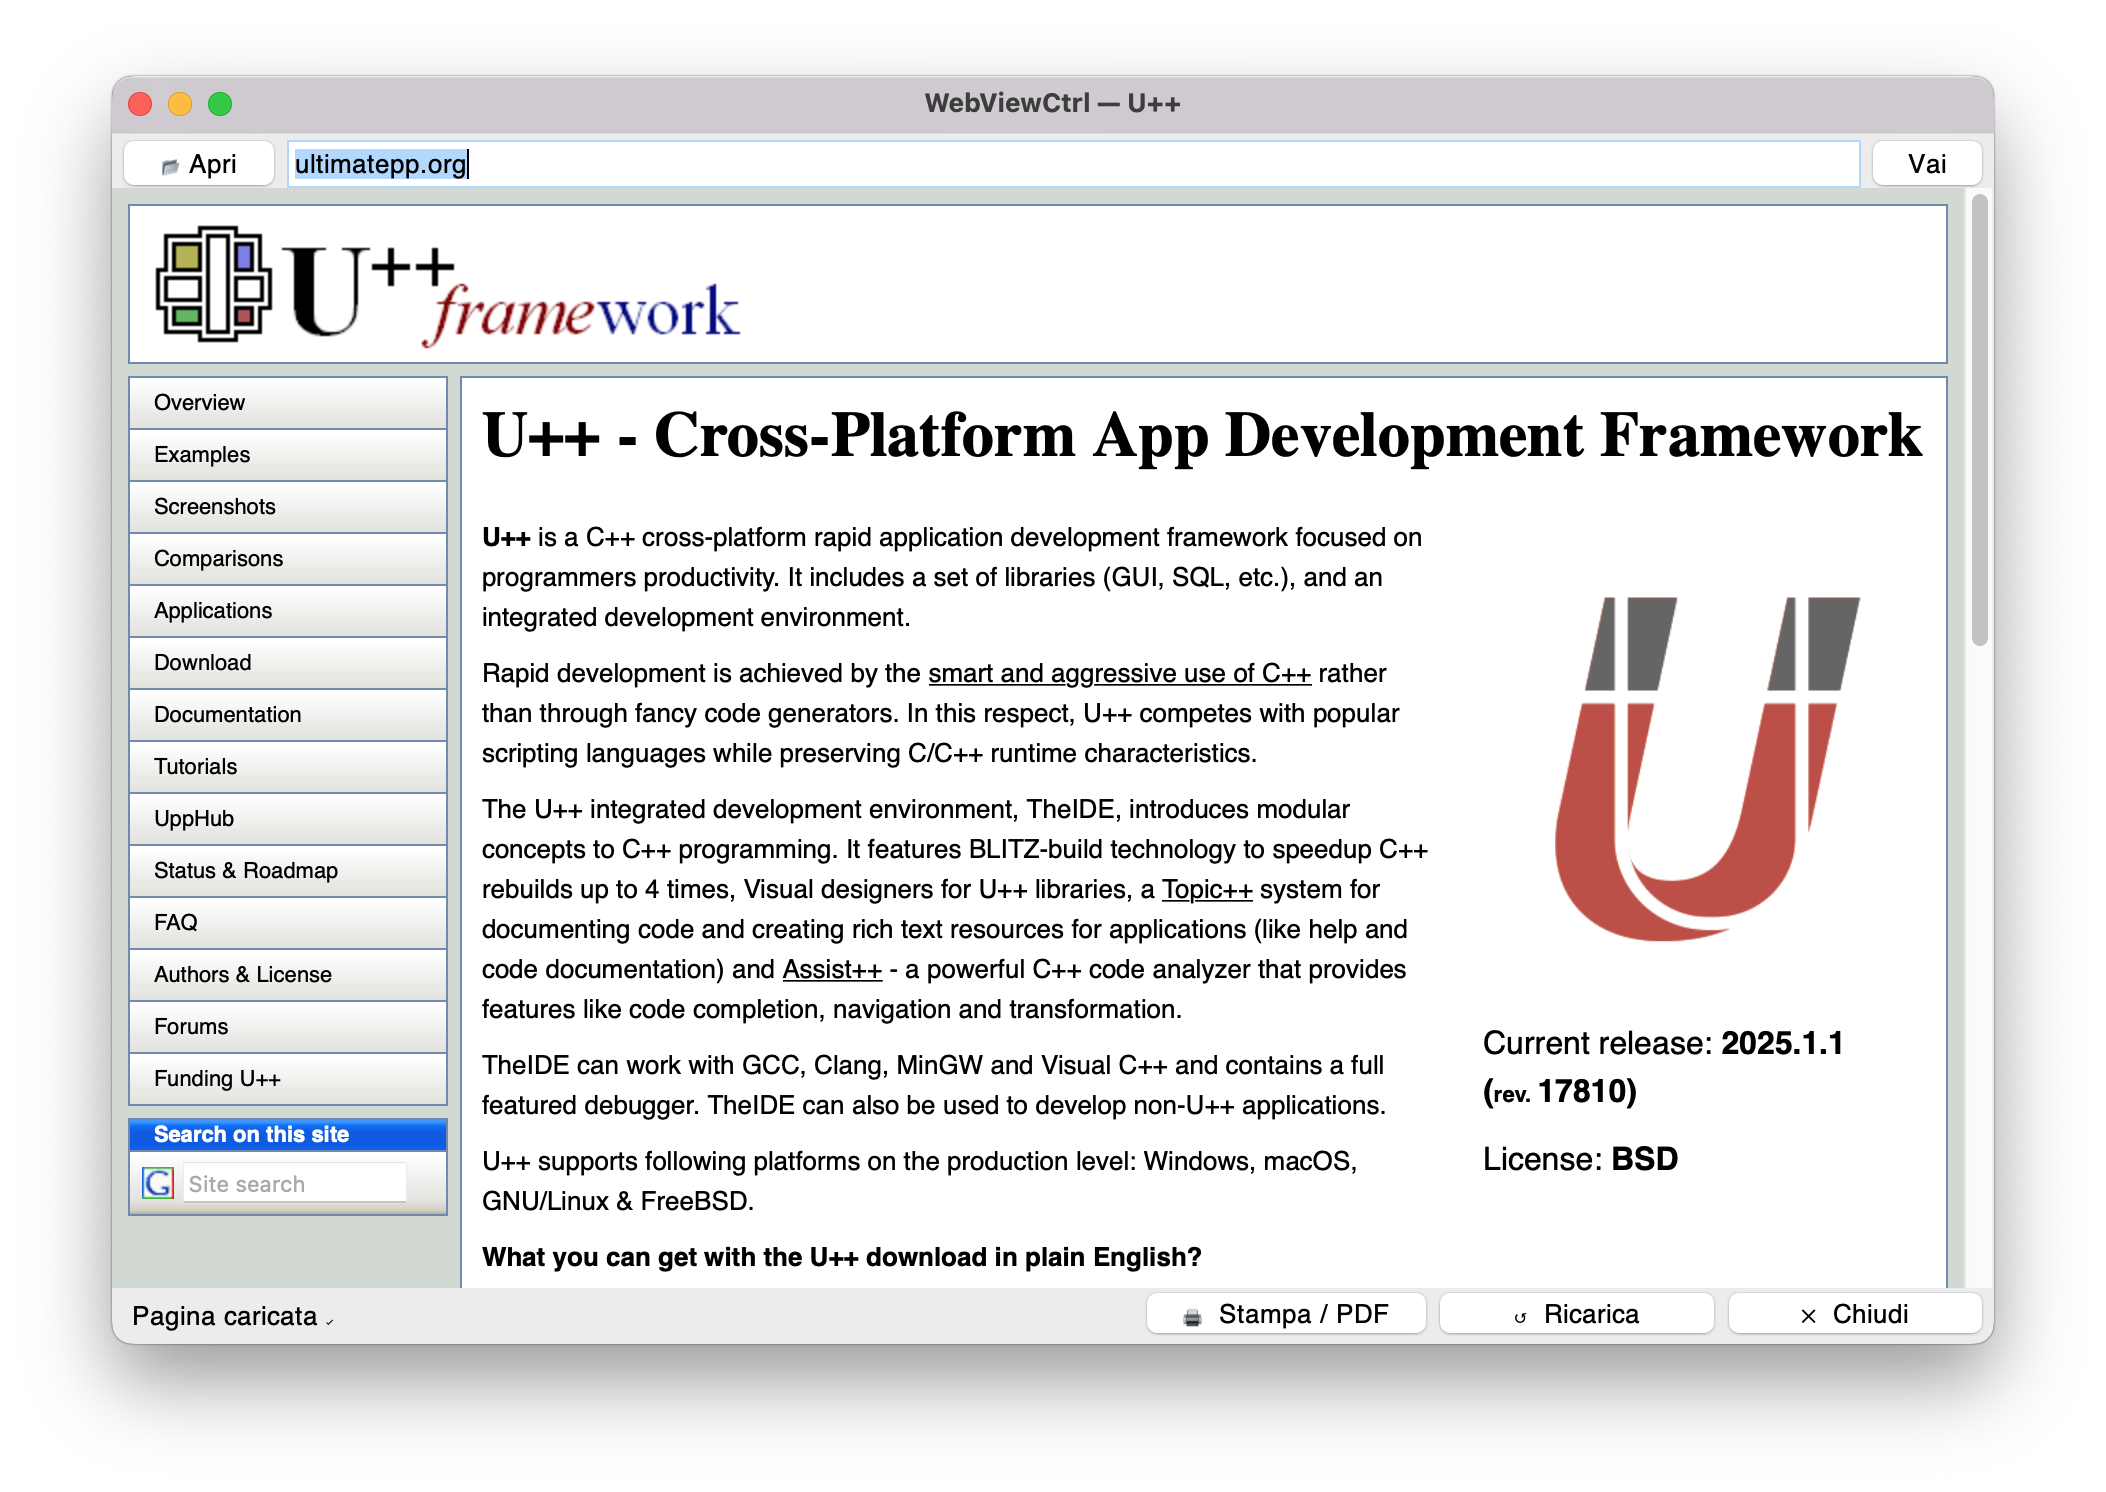
Task: View Status & Roadmap
Action: click(288, 870)
